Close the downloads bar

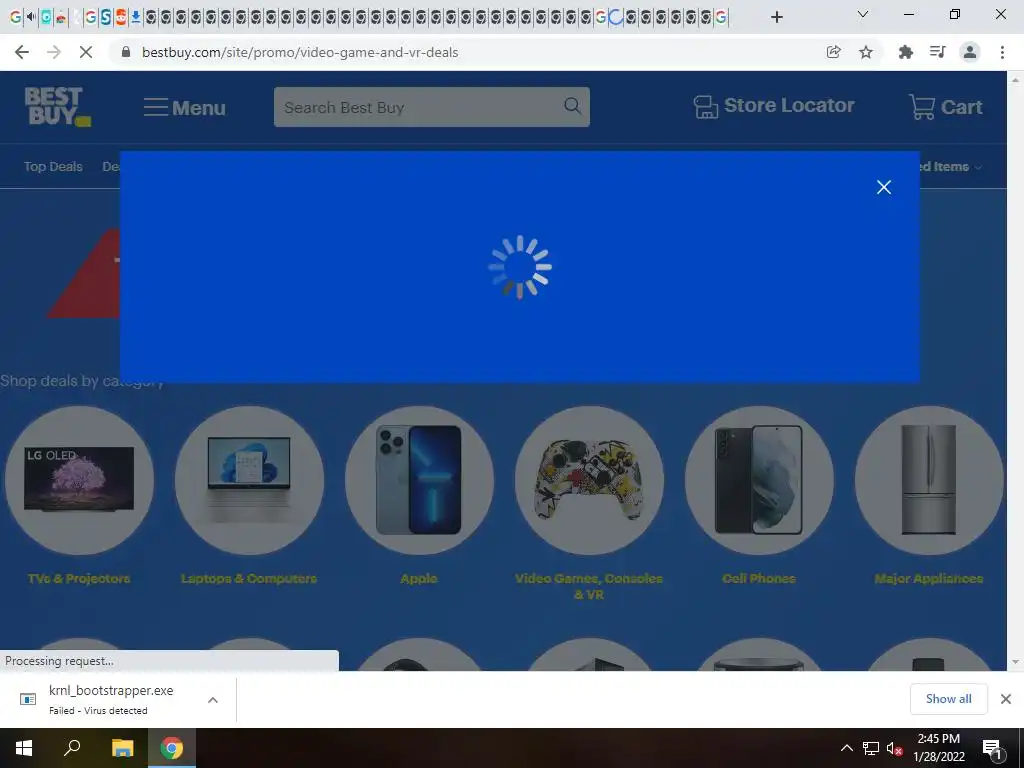click(1006, 699)
